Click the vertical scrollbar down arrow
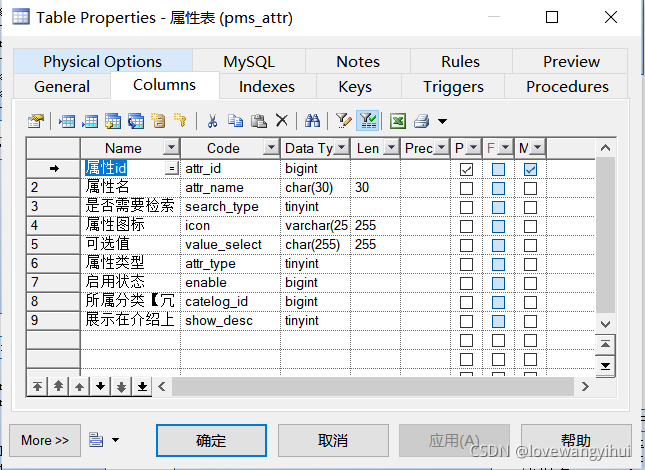Screen dimensions: 645x470 [x=605, y=324]
